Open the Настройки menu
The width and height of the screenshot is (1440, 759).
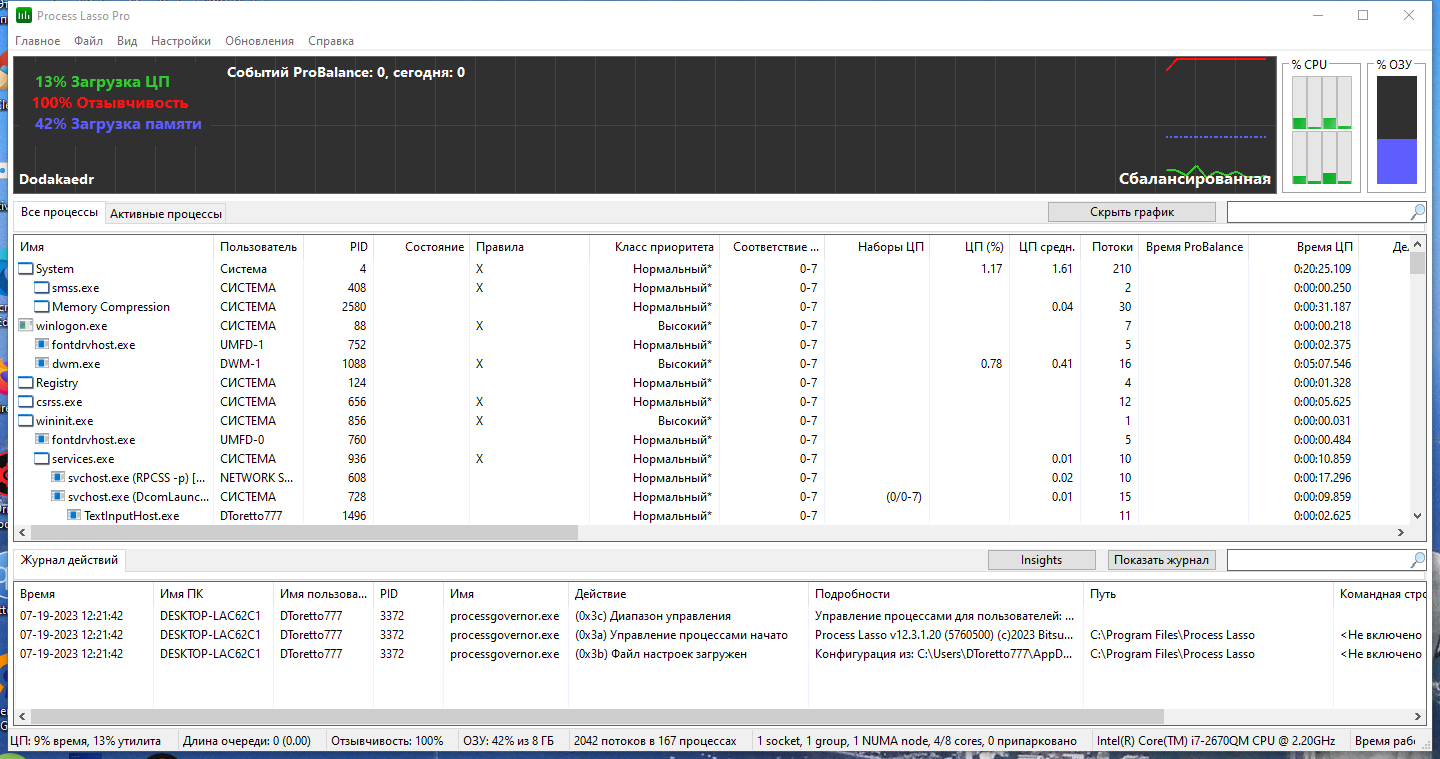pos(180,41)
